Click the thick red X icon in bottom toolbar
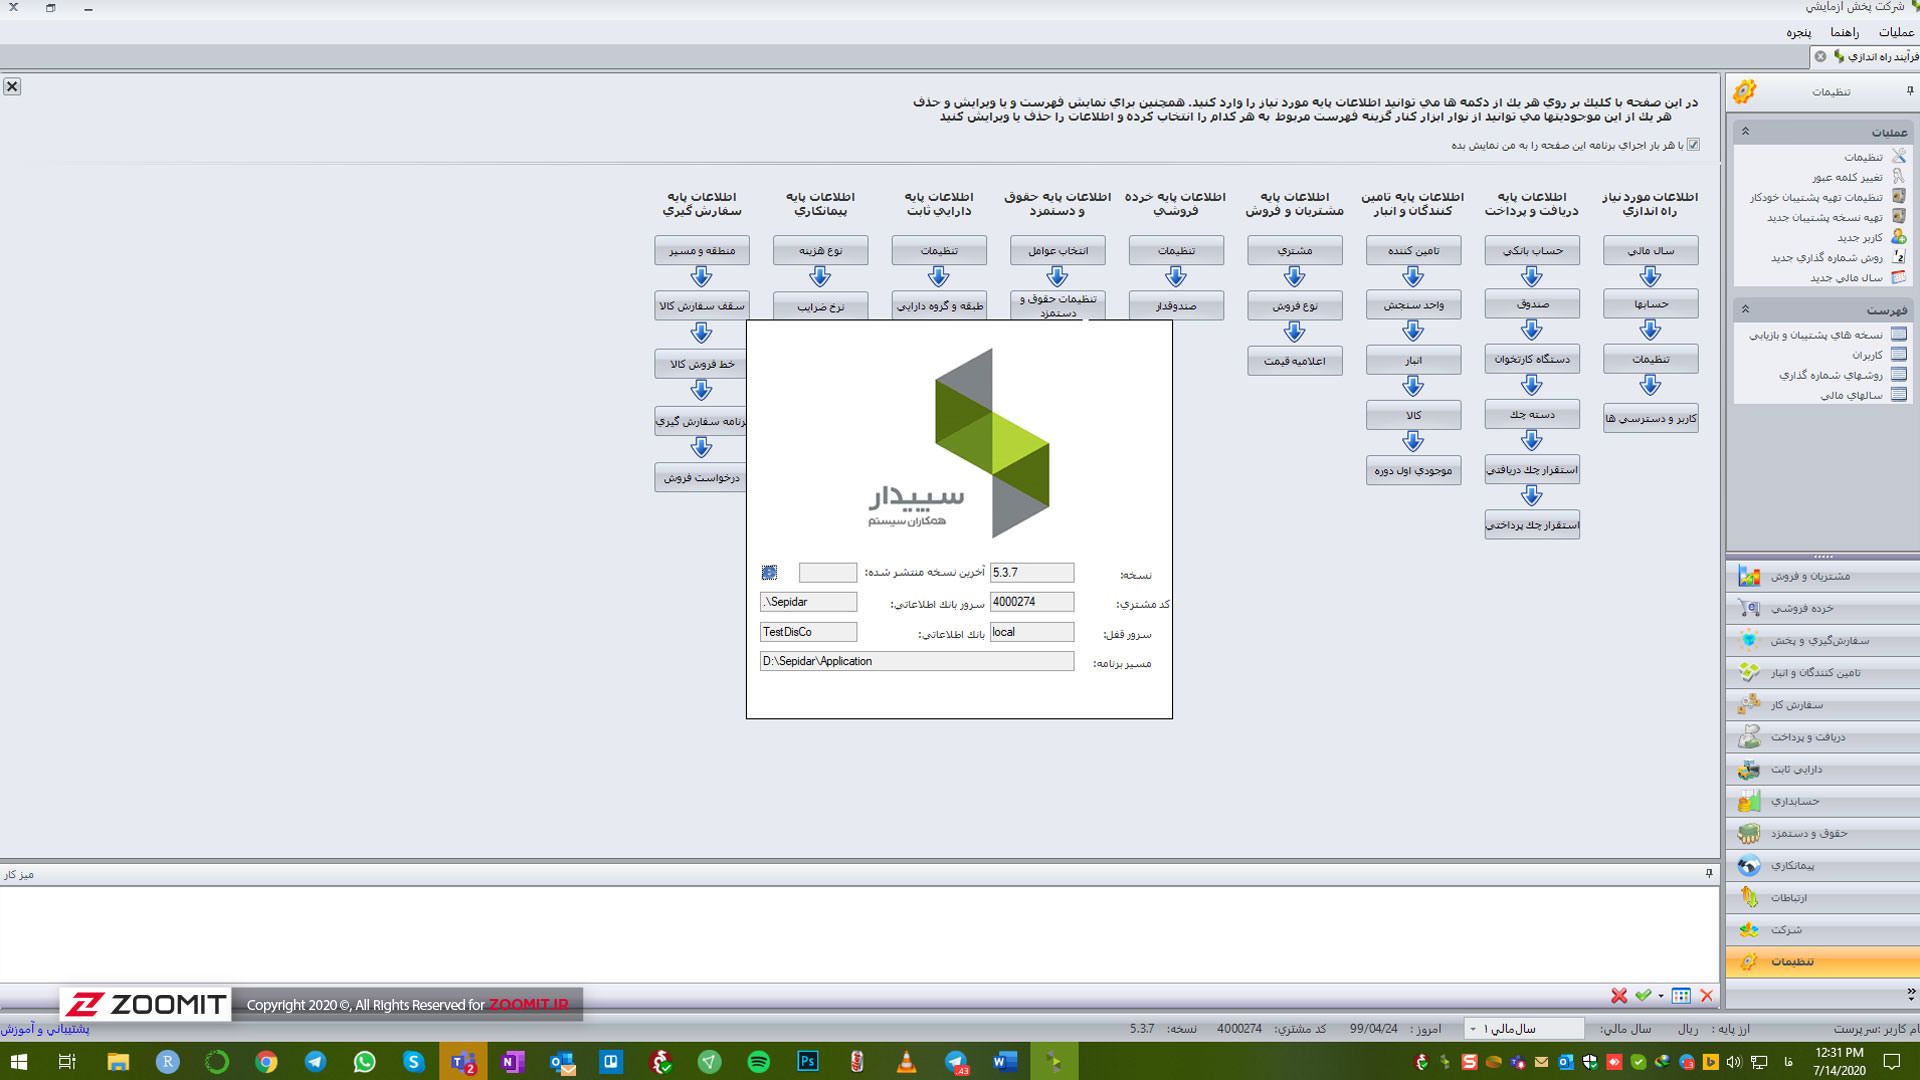 click(1618, 995)
